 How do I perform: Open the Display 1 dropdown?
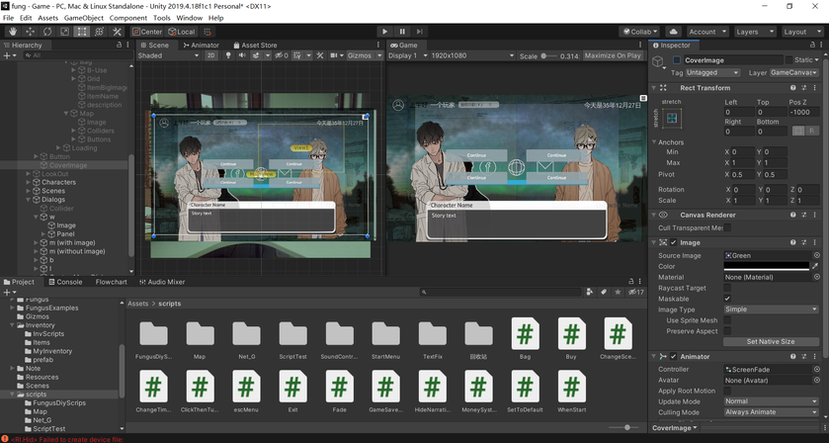click(408, 56)
